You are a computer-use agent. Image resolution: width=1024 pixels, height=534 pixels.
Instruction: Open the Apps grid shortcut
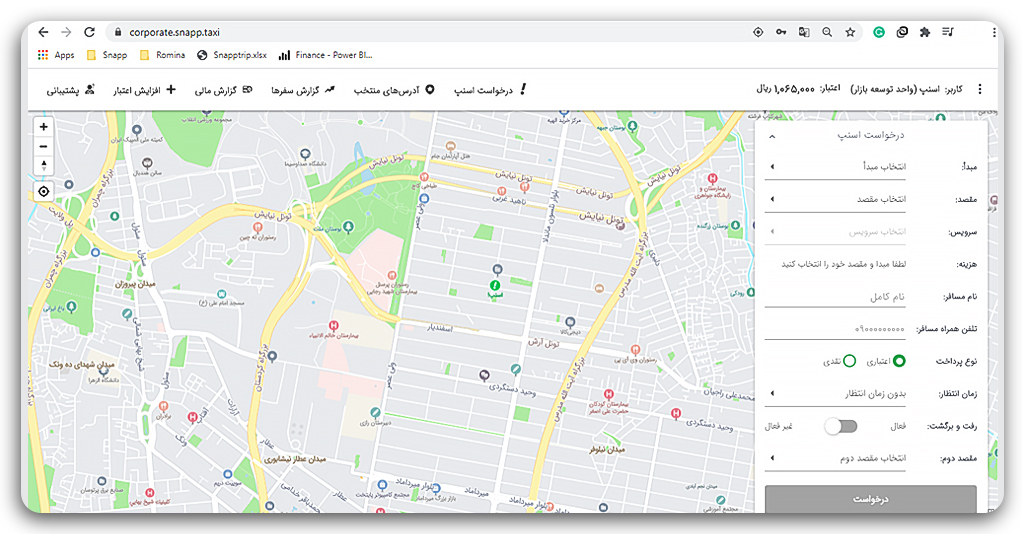pyautogui.click(x=56, y=55)
